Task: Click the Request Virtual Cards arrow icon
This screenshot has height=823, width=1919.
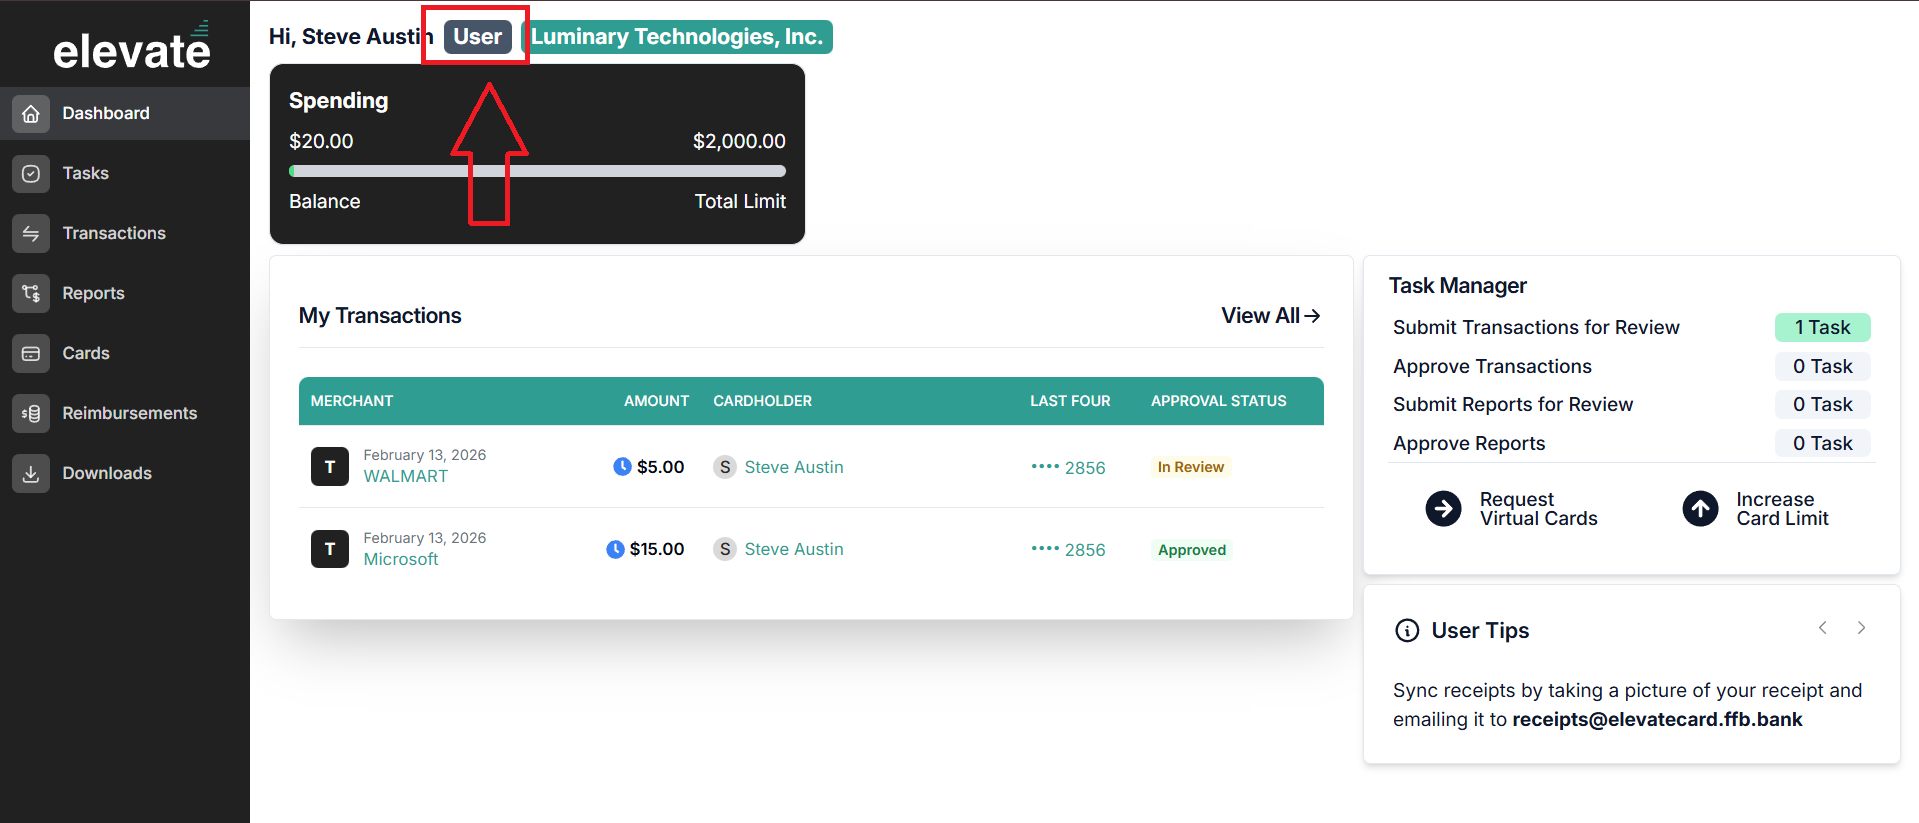Action: pyautogui.click(x=1443, y=509)
